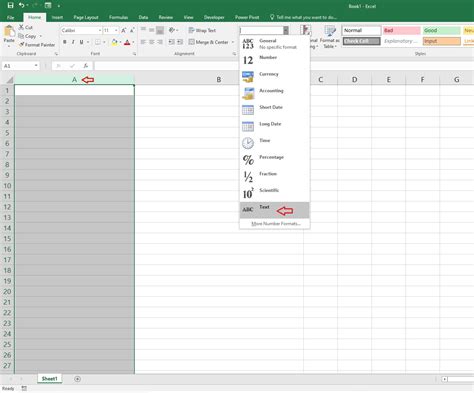The height and width of the screenshot is (393, 474).
Task: Switch to the Developer tab
Action: coord(214,17)
